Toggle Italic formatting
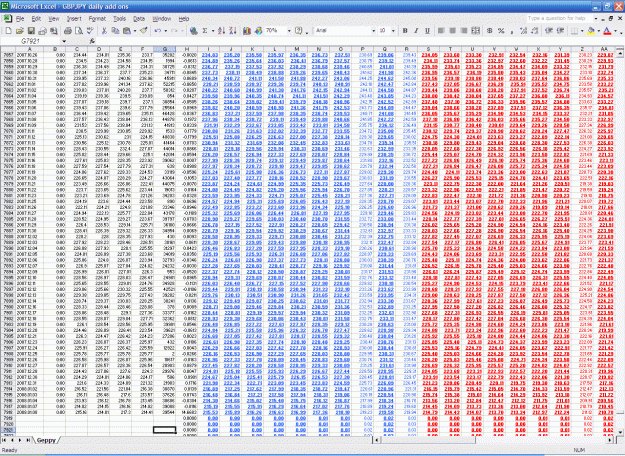This screenshot has width=625, height=456. (x=416, y=31)
